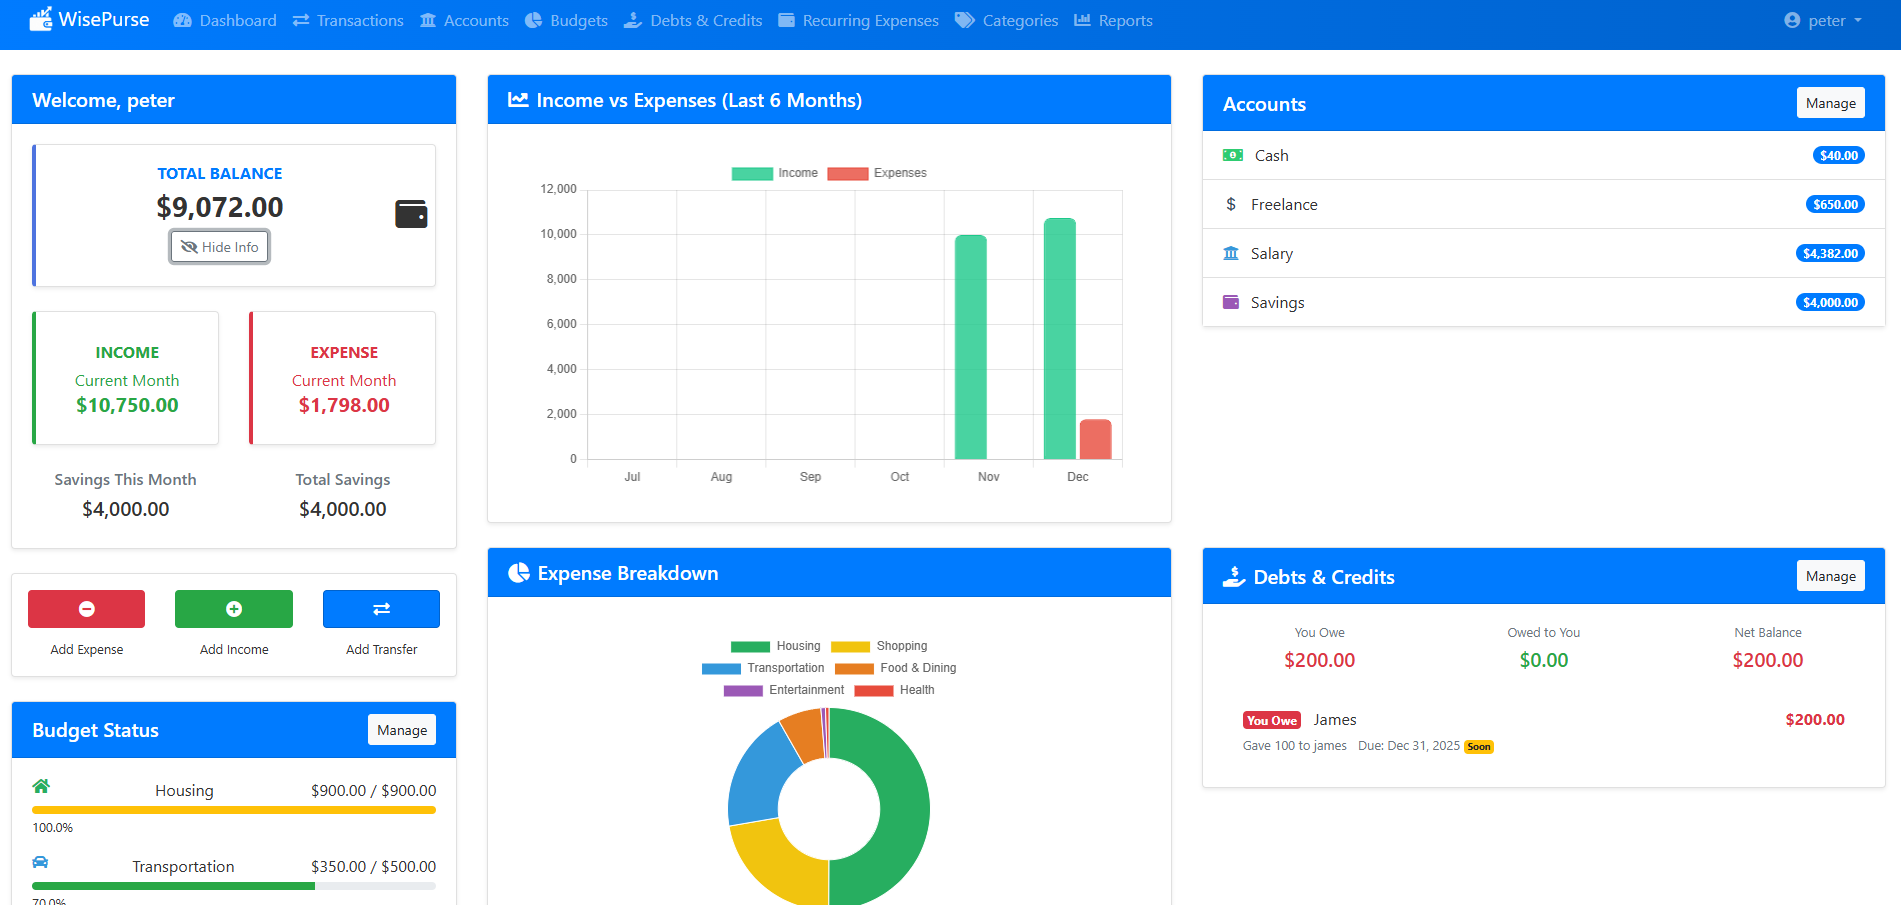Click the bank icon beside Salary

[x=1230, y=253]
